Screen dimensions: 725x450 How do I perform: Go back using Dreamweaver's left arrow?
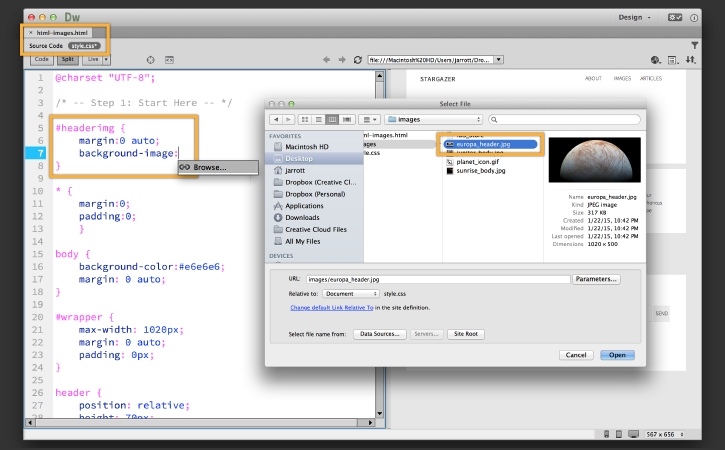(326, 60)
